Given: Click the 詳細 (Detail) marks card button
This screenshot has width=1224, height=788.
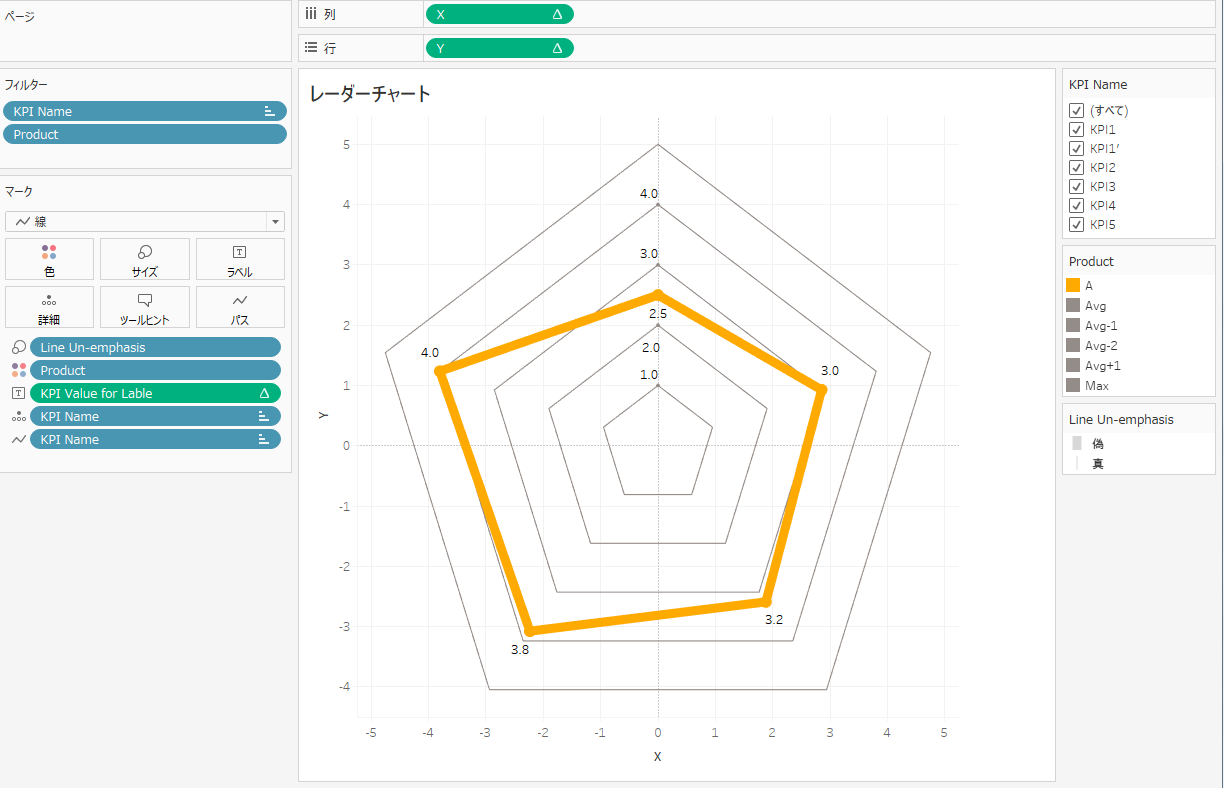Looking at the screenshot, I should (x=49, y=307).
